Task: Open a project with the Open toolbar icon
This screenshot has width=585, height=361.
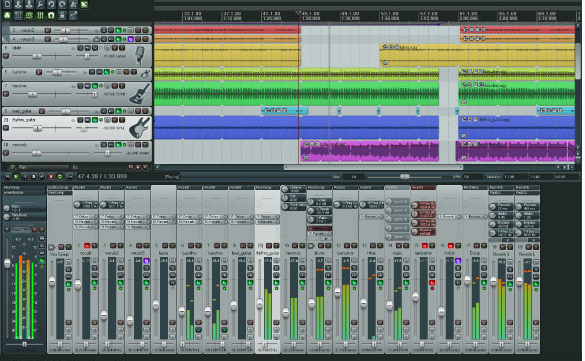Action: [x=18, y=4]
